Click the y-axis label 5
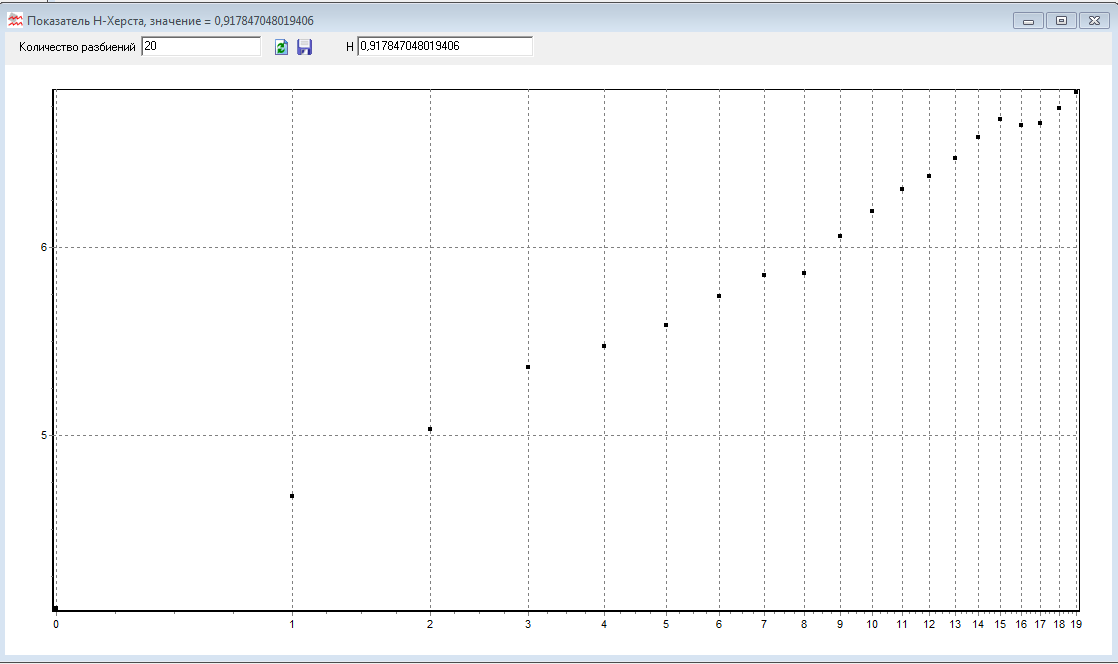 coord(43,435)
